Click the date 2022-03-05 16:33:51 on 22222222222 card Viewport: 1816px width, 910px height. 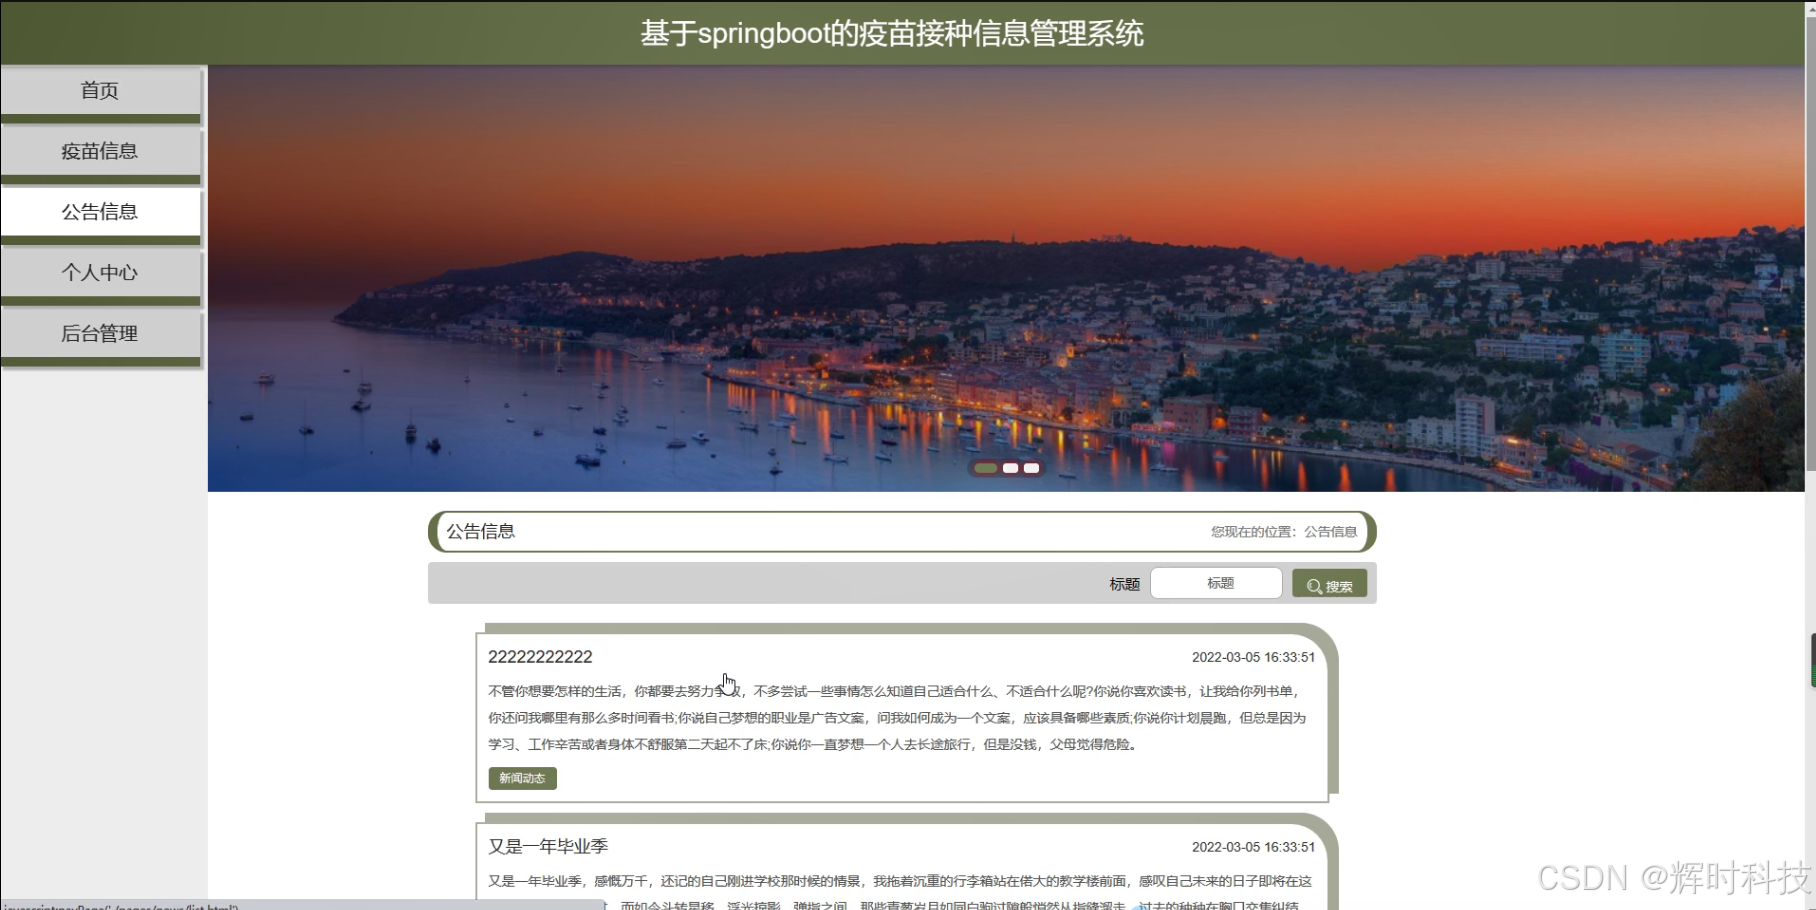[x=1253, y=657]
